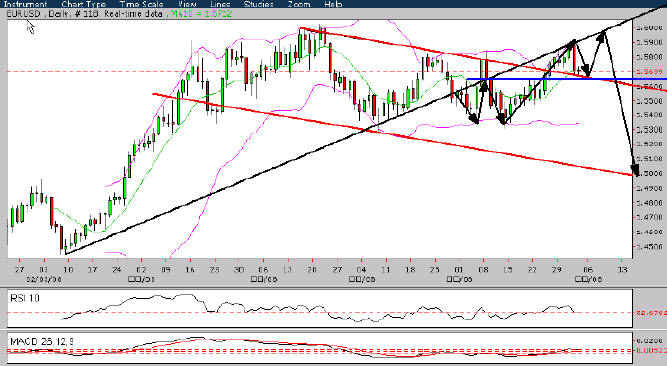
Task: Open the Zoom menu
Action: tap(299, 4)
